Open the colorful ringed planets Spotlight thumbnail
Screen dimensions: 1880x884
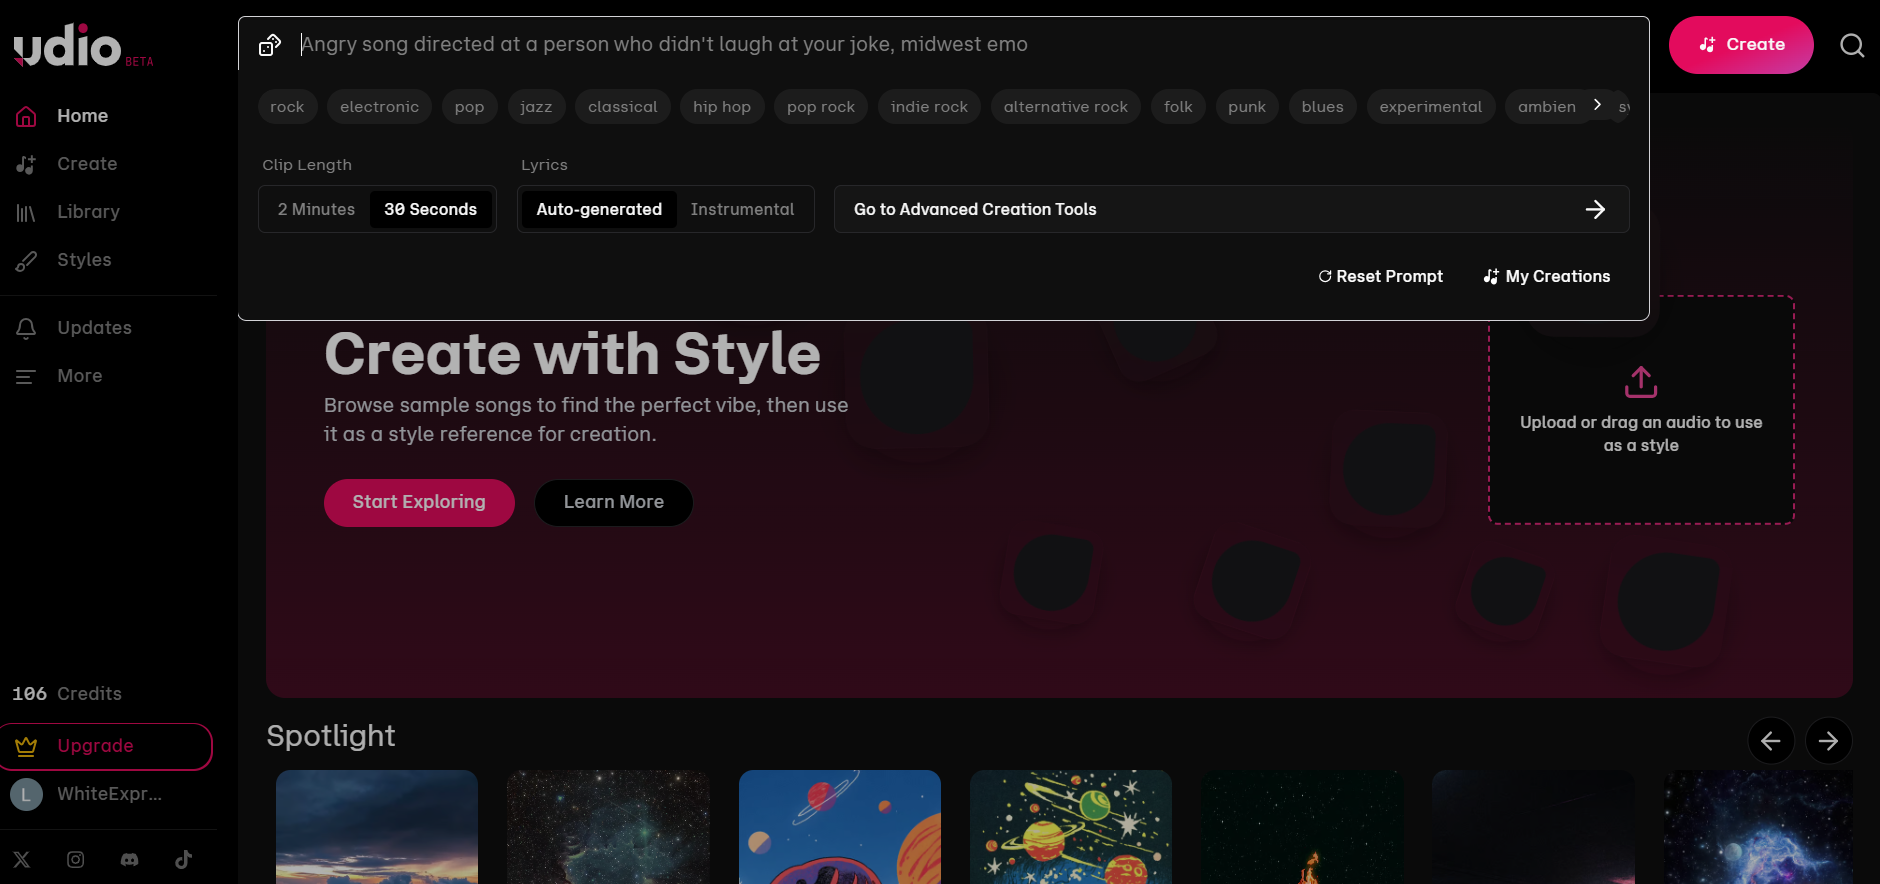(x=1071, y=827)
